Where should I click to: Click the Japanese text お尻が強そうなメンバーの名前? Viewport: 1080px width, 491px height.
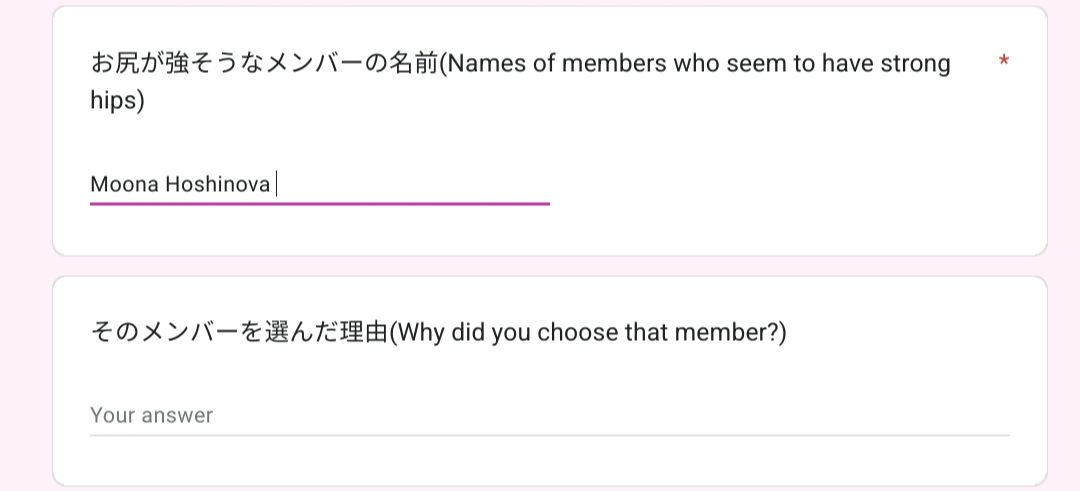click(264, 64)
